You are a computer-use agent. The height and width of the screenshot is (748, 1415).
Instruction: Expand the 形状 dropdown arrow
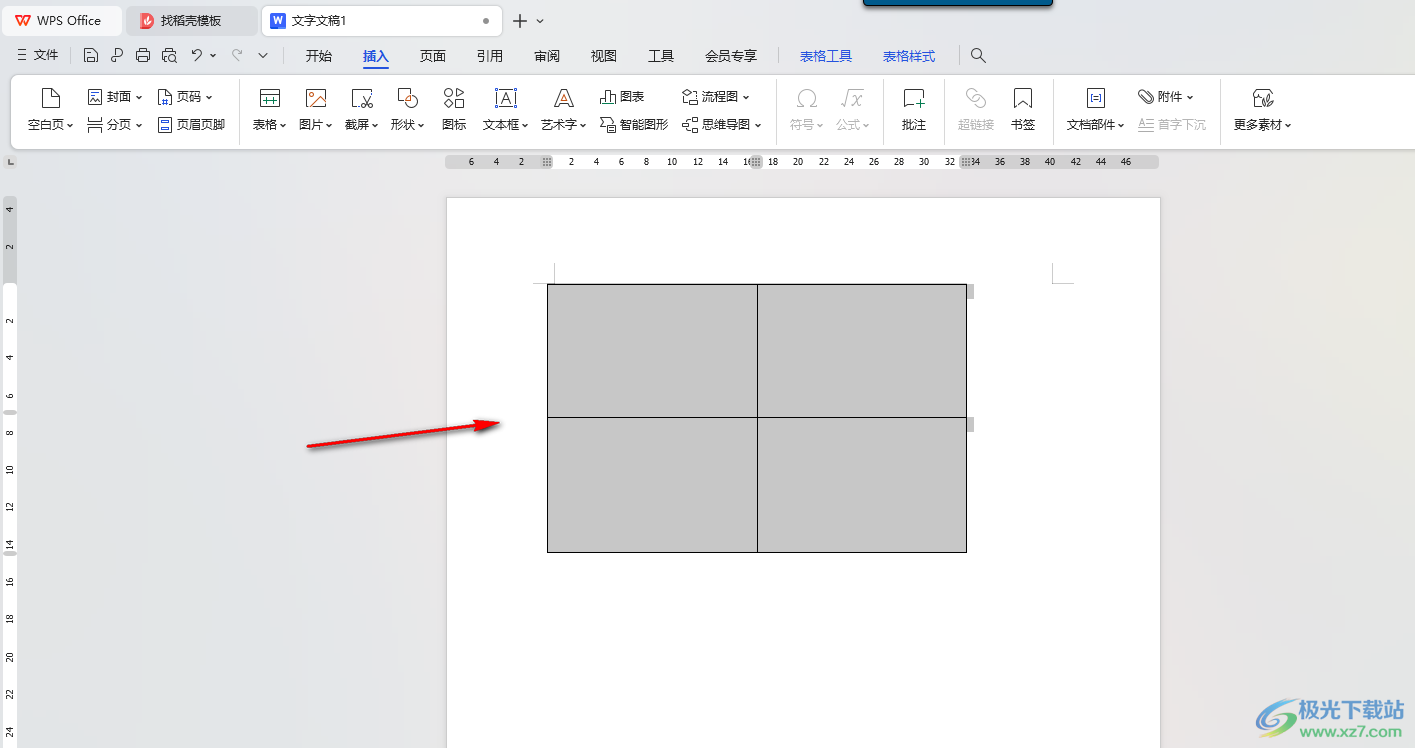pyautogui.click(x=421, y=126)
